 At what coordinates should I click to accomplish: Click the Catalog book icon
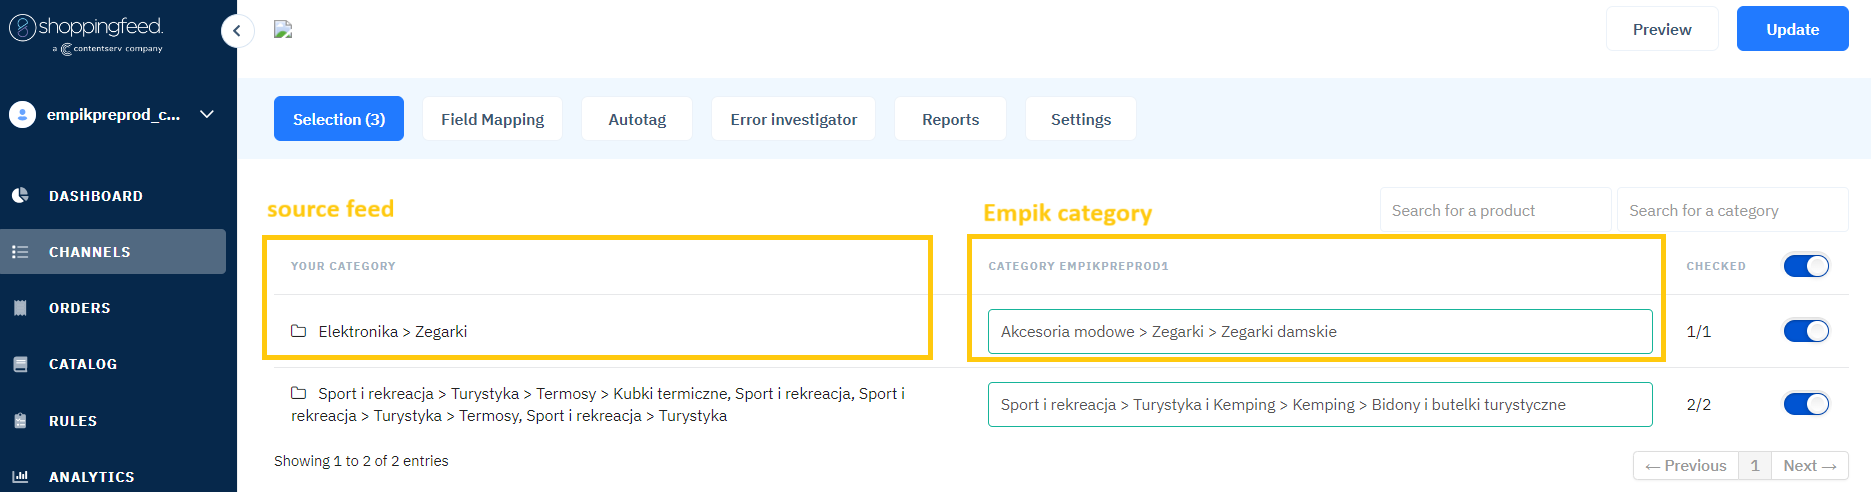[x=20, y=364]
